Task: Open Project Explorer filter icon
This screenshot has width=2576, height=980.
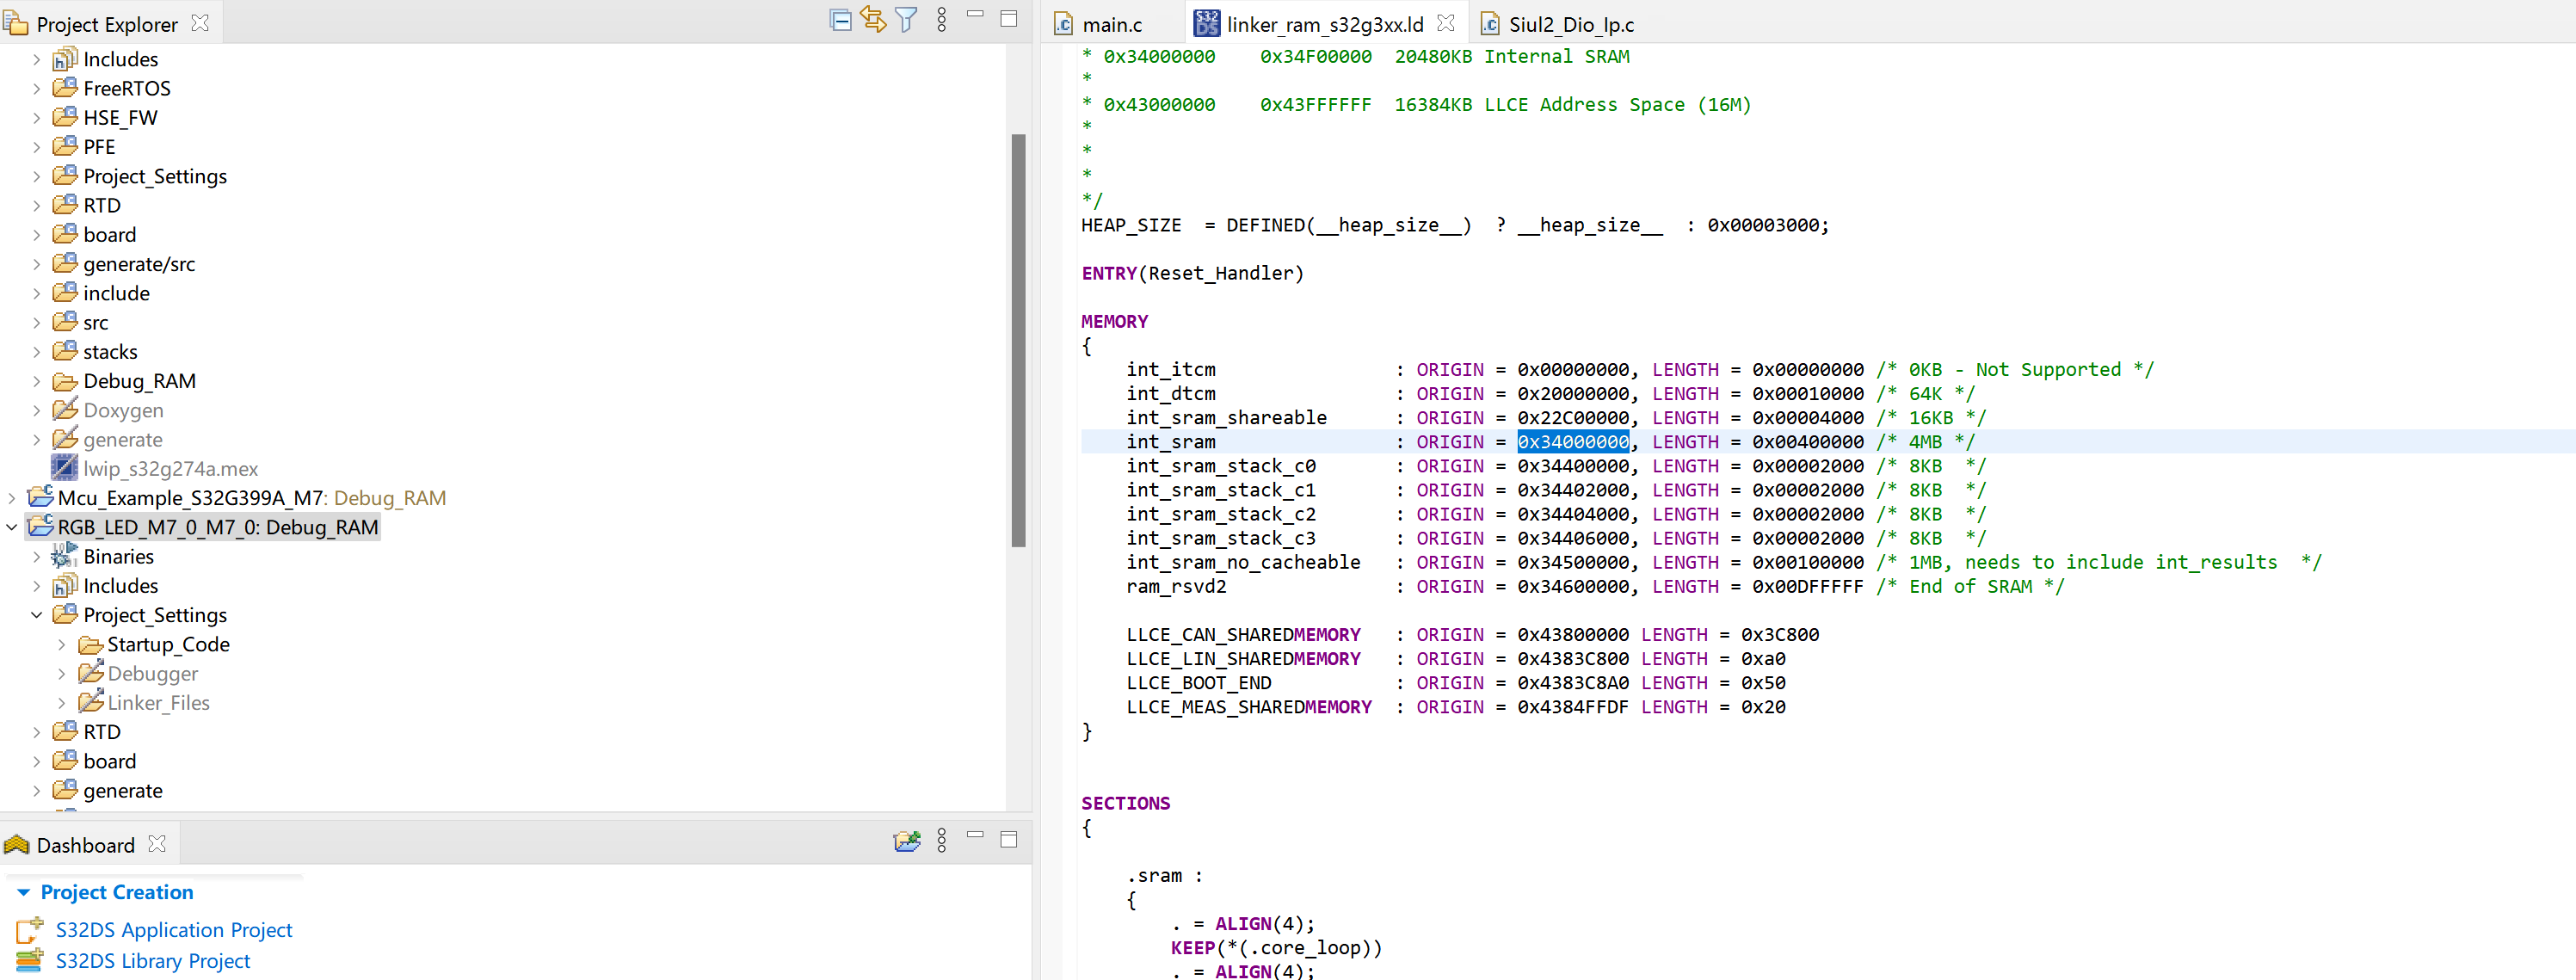Action: tap(906, 20)
